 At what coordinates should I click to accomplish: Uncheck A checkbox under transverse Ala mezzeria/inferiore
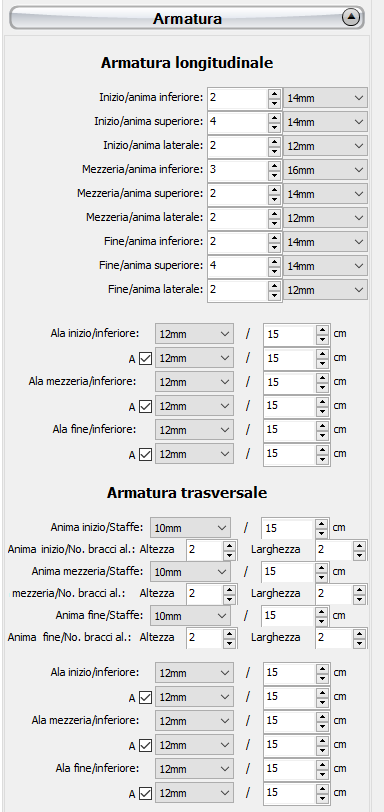coord(146,745)
